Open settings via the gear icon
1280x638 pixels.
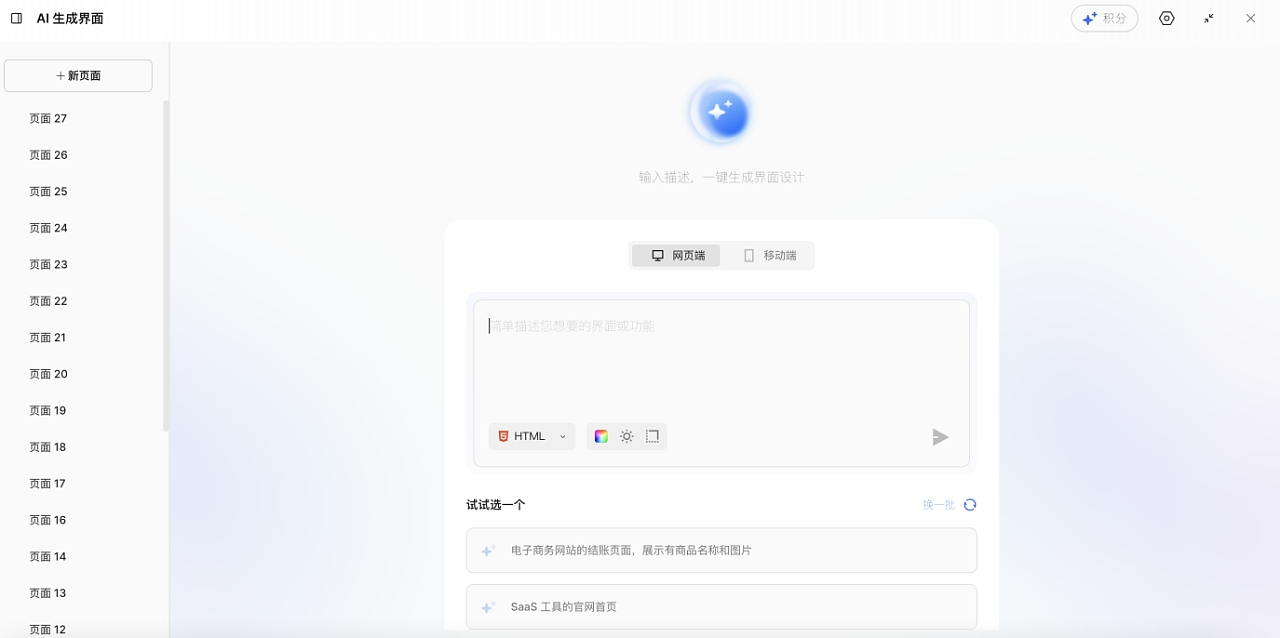pyautogui.click(x=1166, y=18)
